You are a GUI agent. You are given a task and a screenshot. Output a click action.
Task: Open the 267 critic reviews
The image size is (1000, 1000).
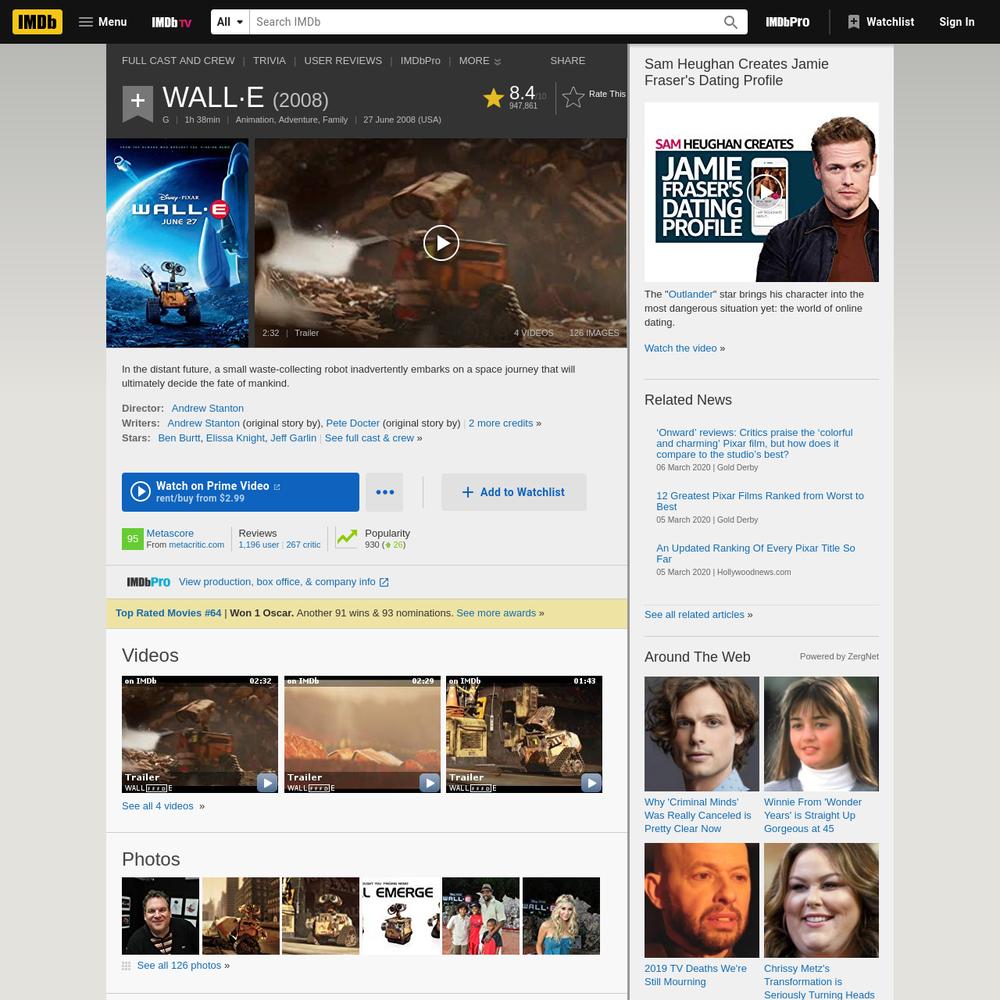(x=303, y=545)
